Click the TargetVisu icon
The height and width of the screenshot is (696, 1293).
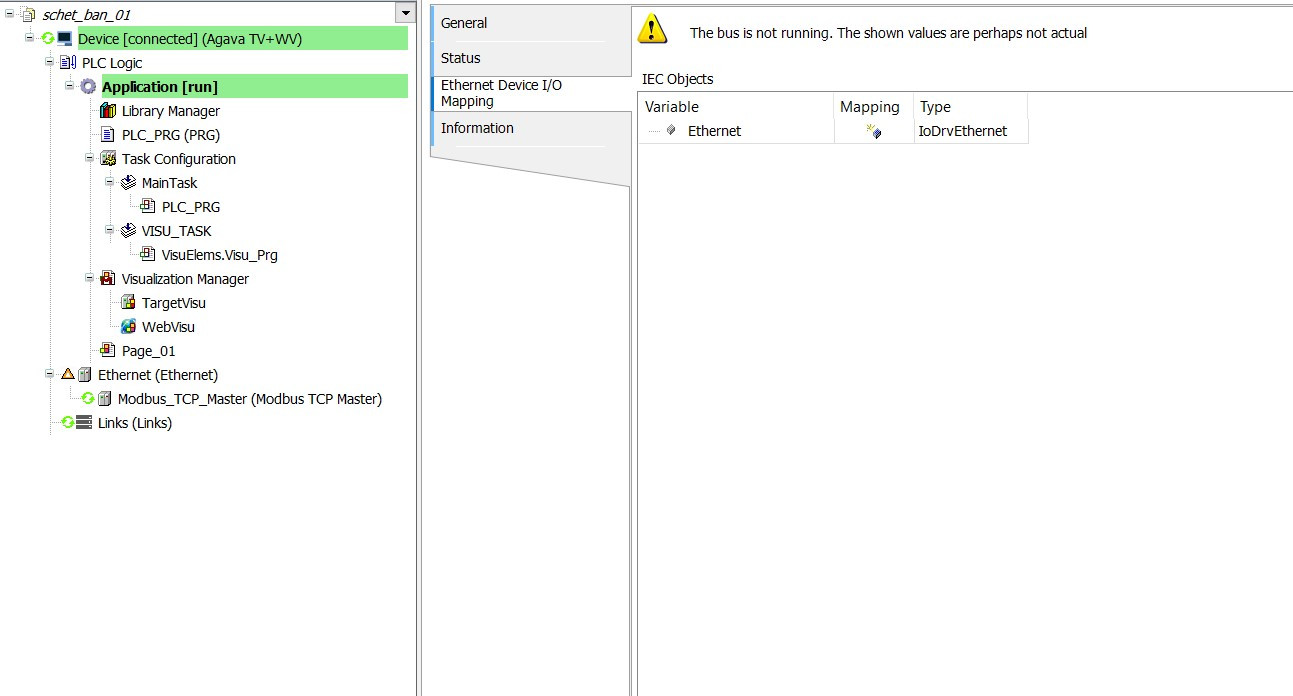[x=128, y=303]
